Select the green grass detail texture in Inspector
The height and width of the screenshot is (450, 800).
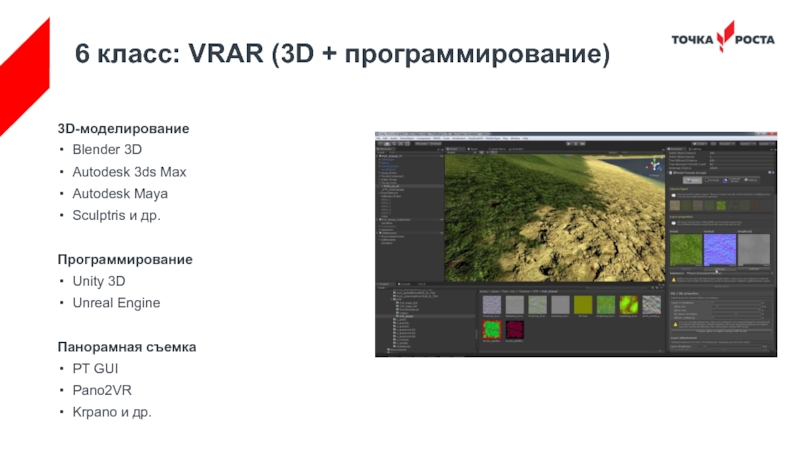685,249
